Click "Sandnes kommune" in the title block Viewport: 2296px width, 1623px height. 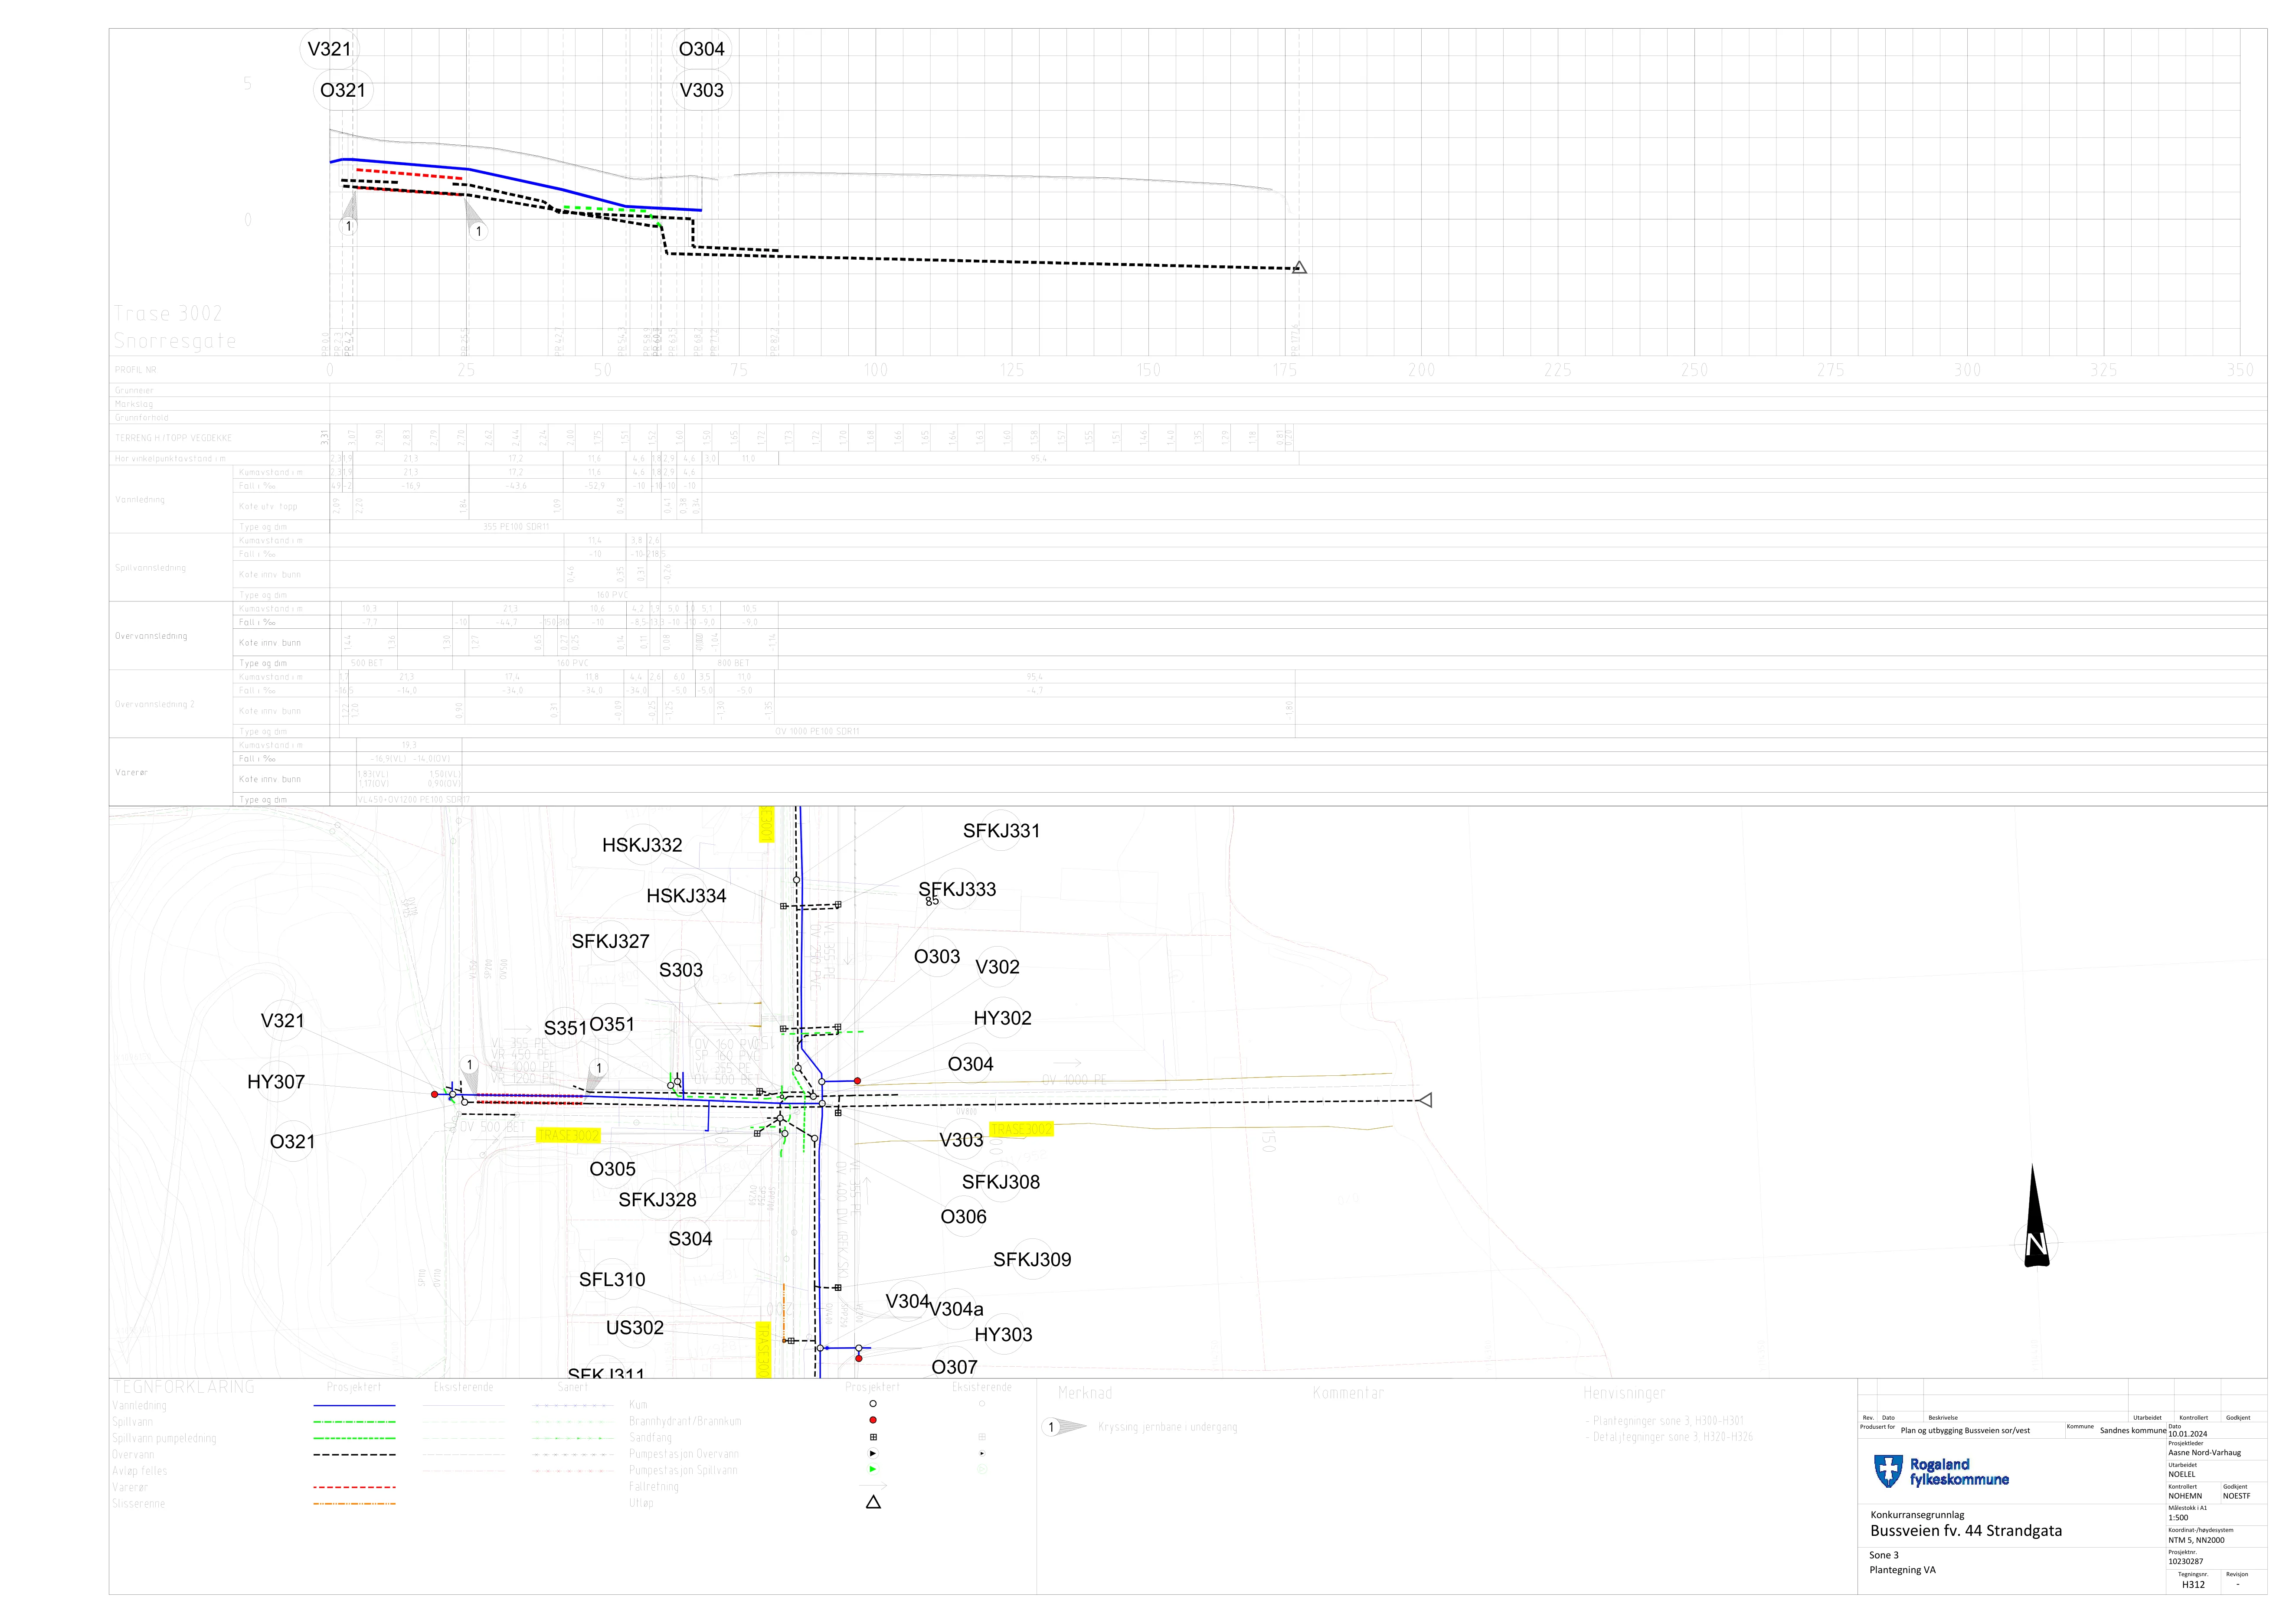tap(2133, 1431)
